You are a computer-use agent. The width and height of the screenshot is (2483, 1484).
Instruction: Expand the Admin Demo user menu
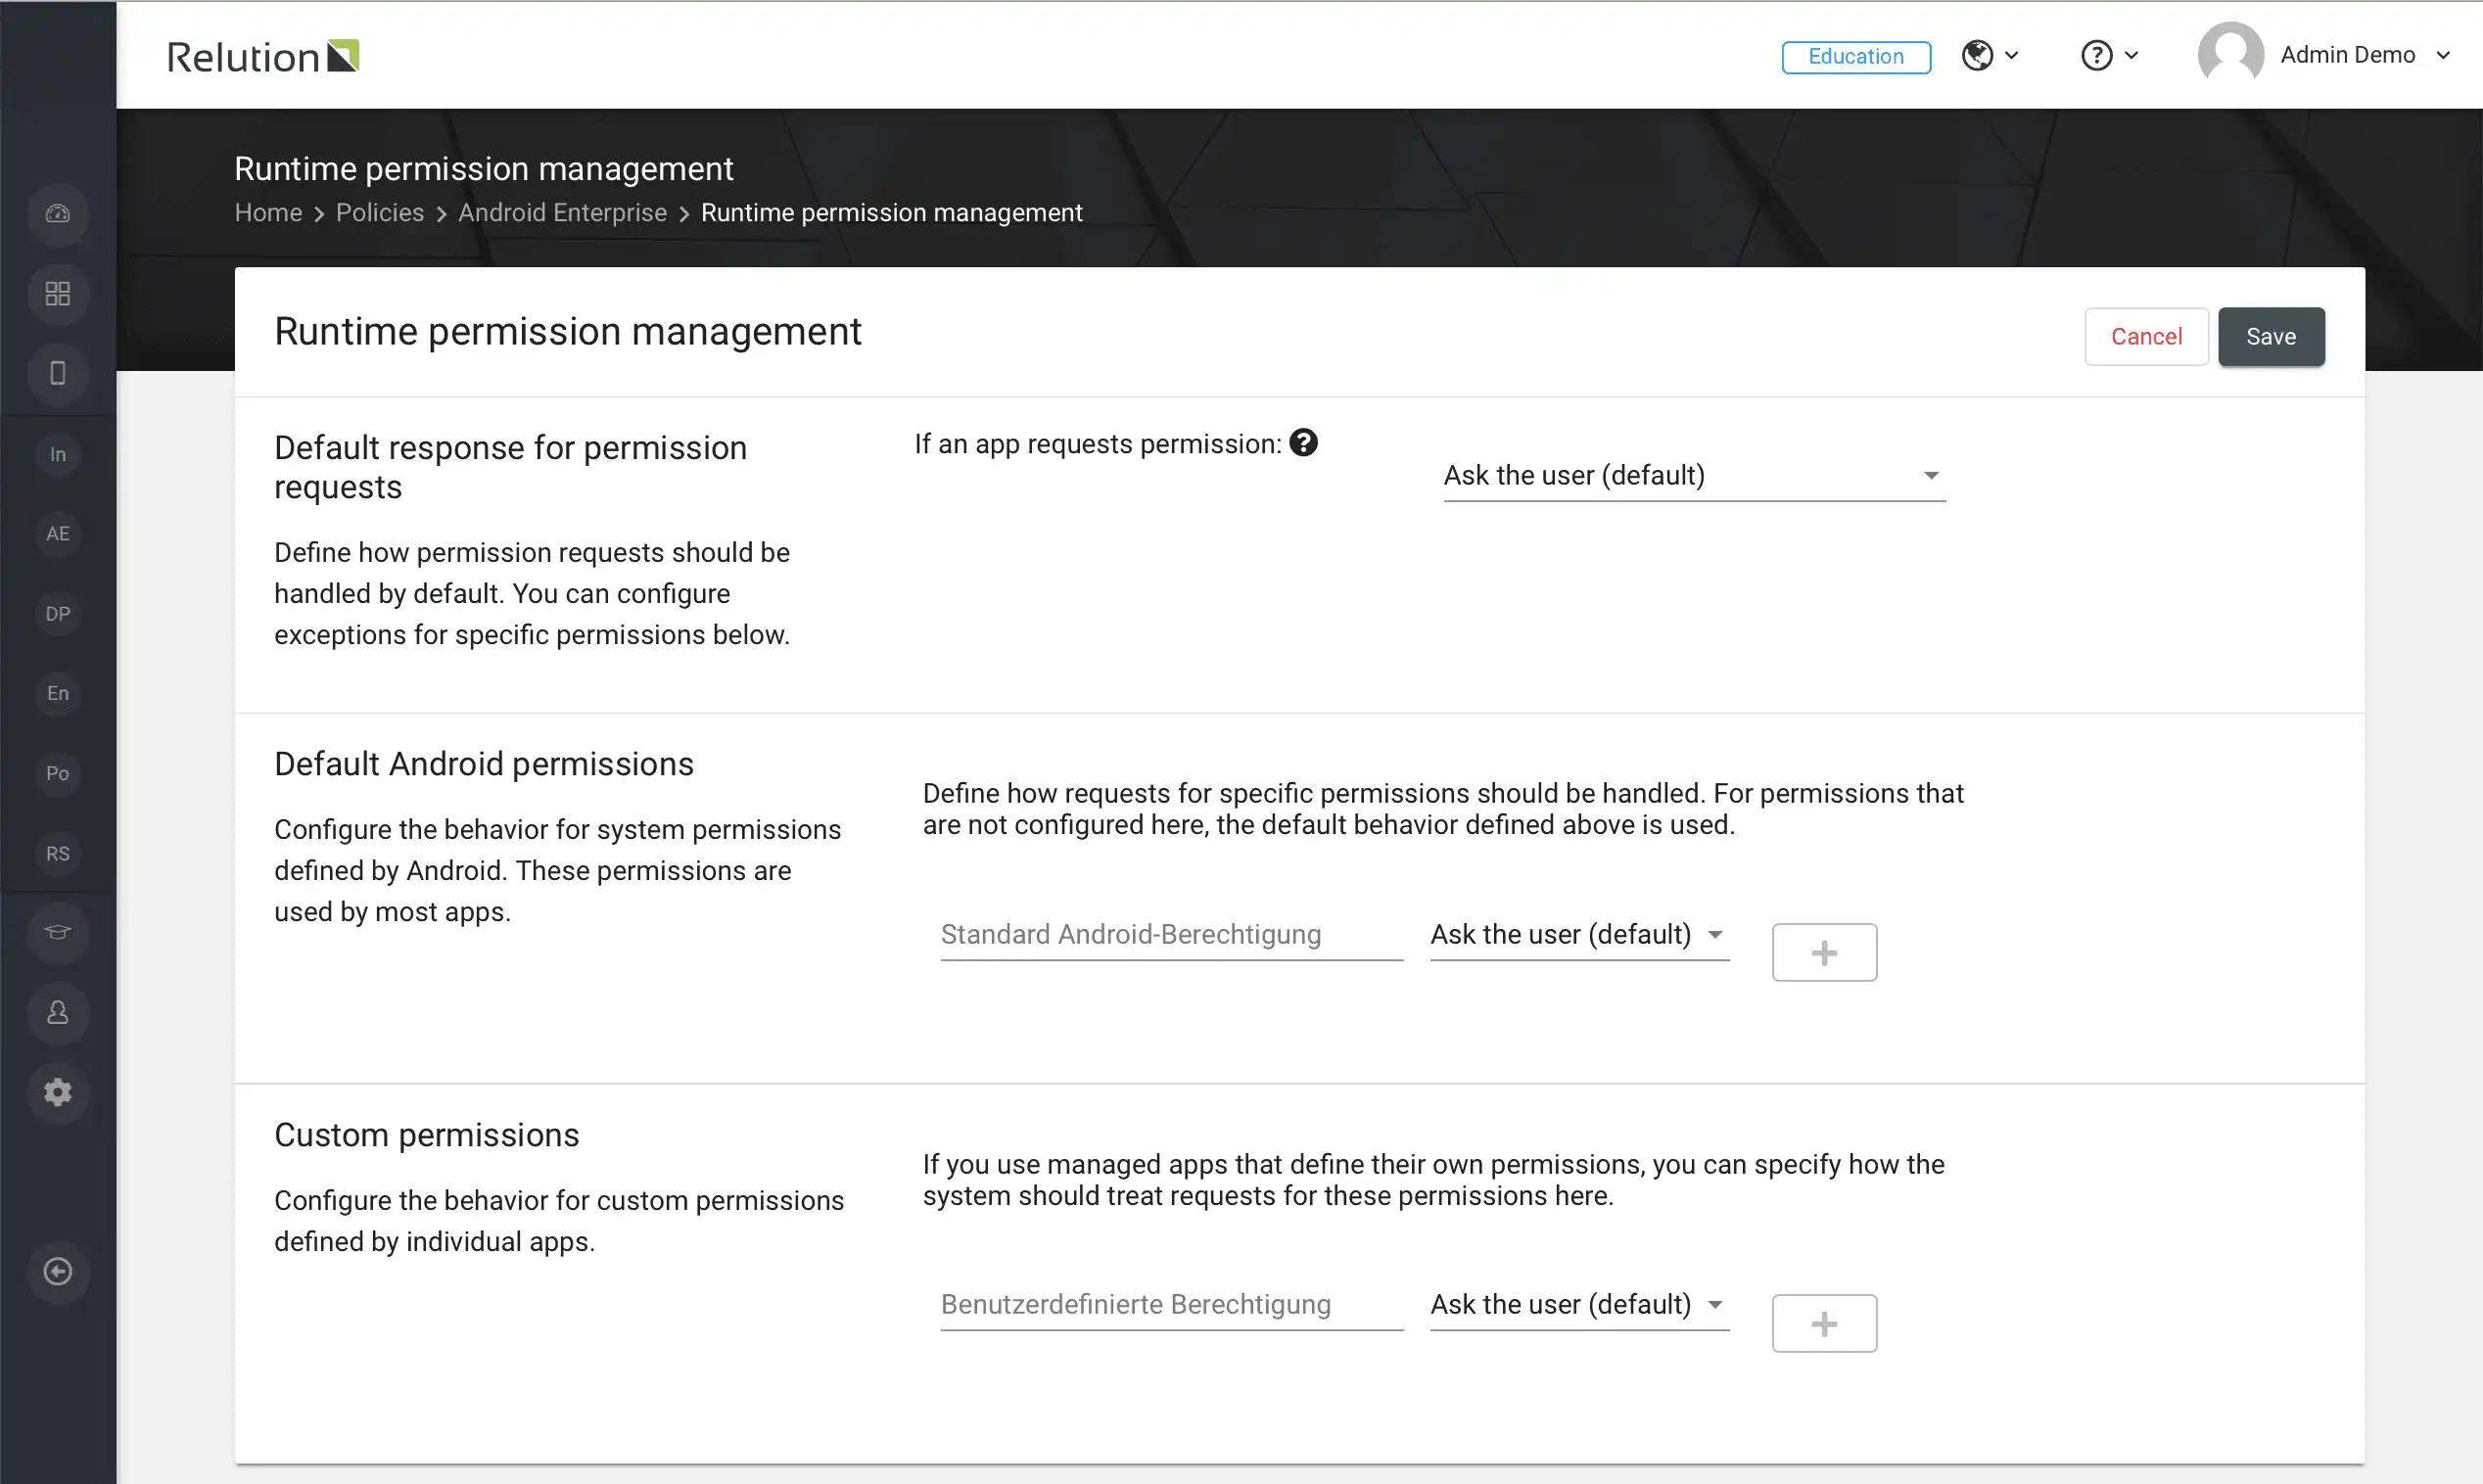click(2442, 55)
